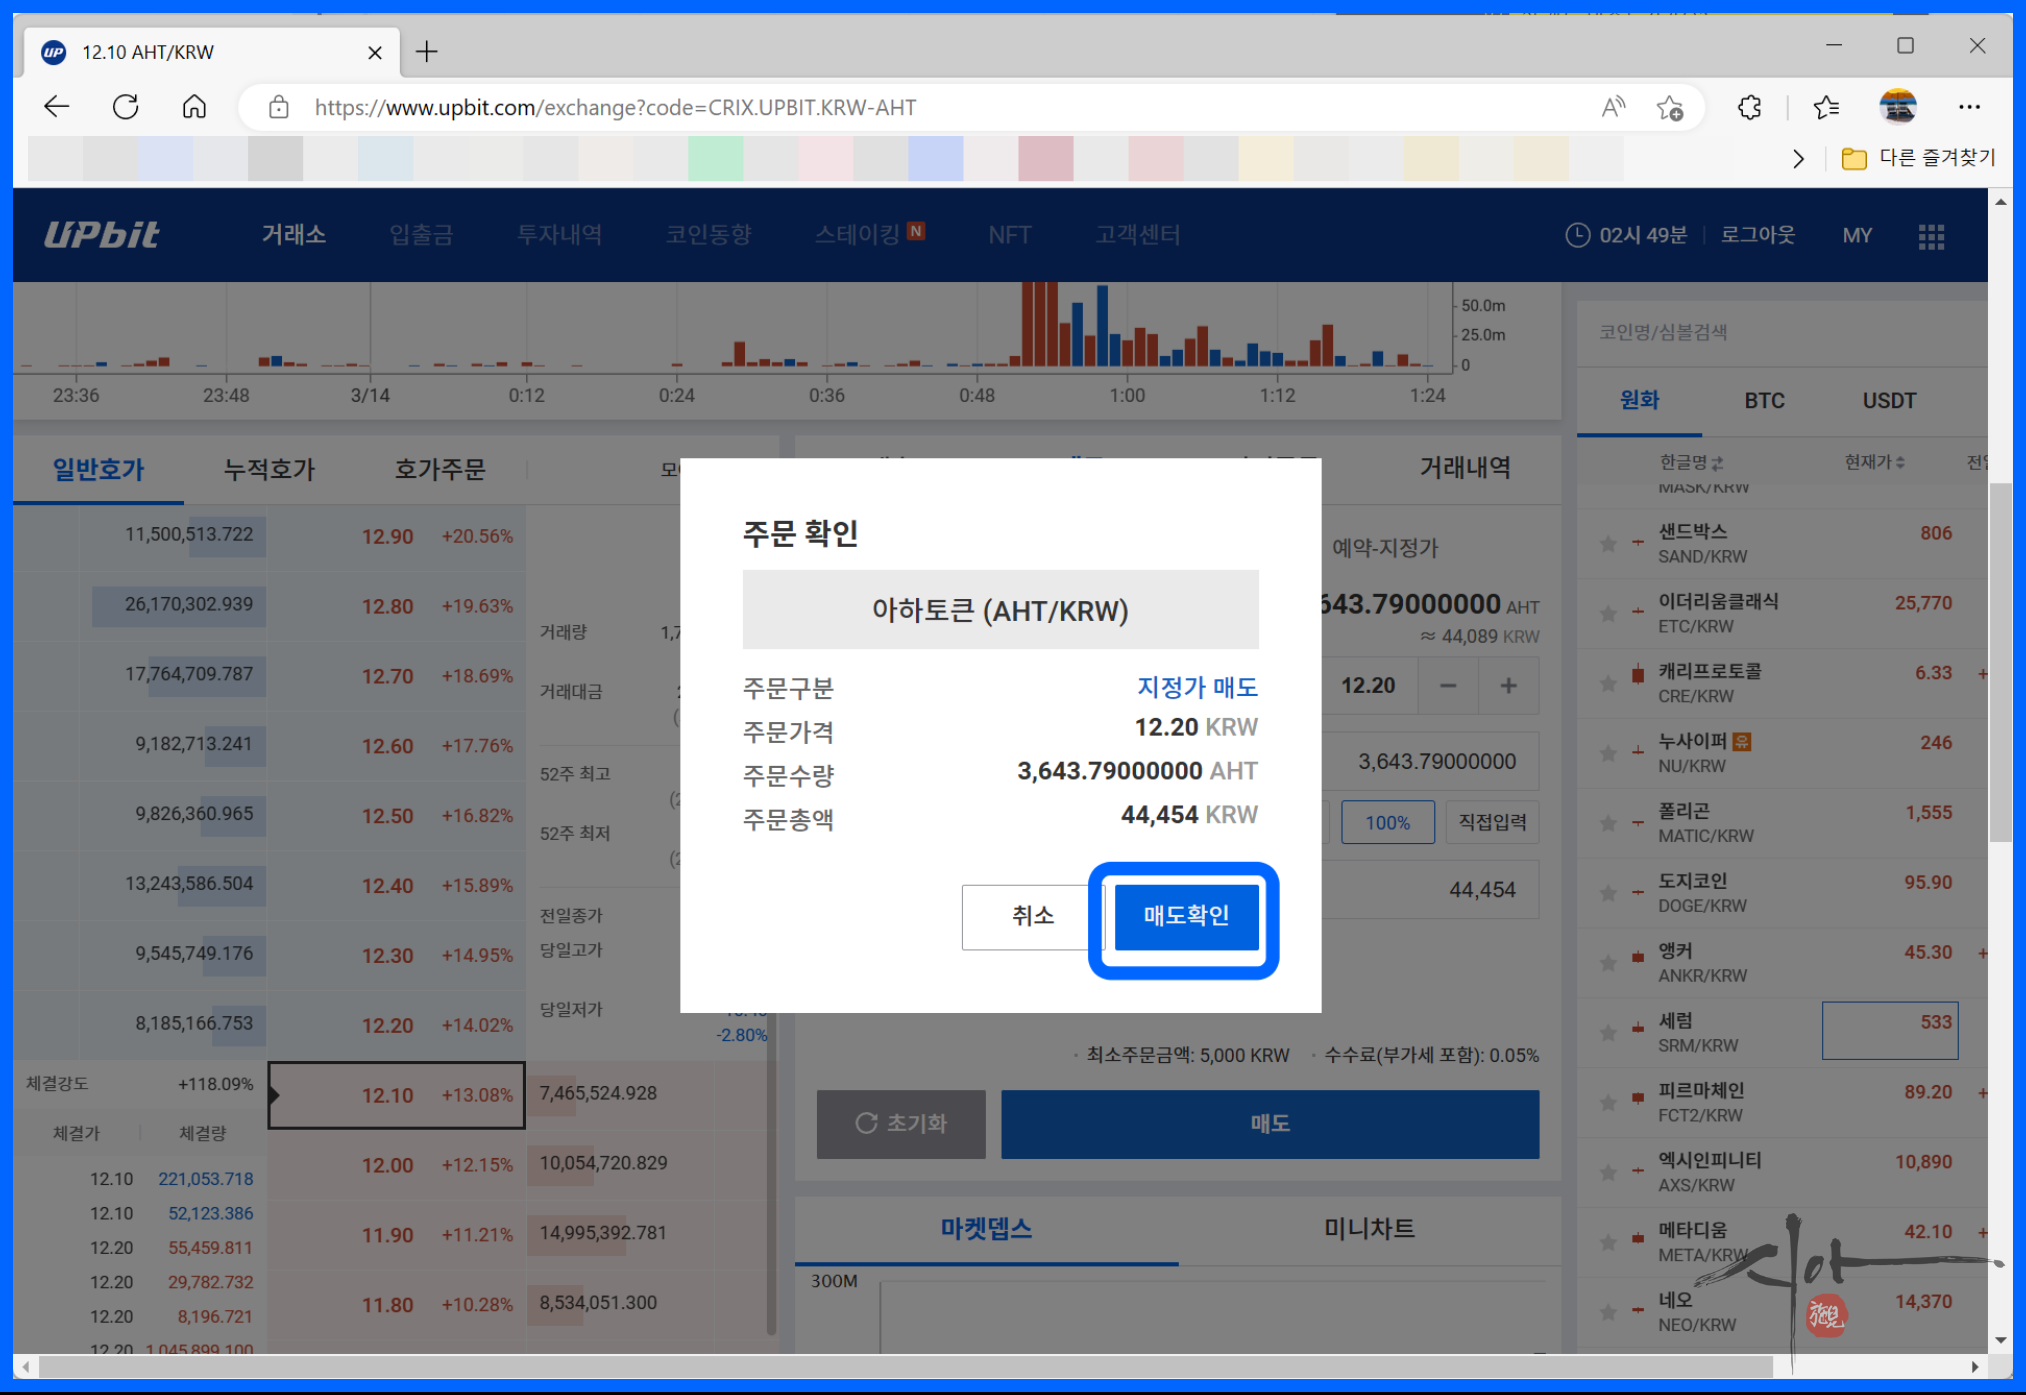
Task: Cancel the order with 취소 button
Action: [1031, 916]
